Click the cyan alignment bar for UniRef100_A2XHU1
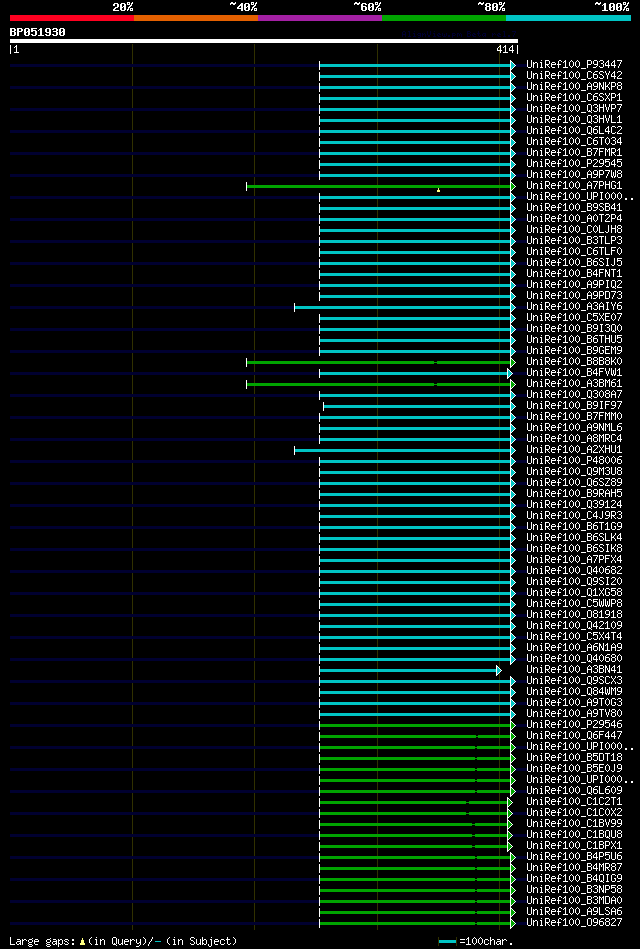Viewport: 640px width, 949px height. [403, 450]
